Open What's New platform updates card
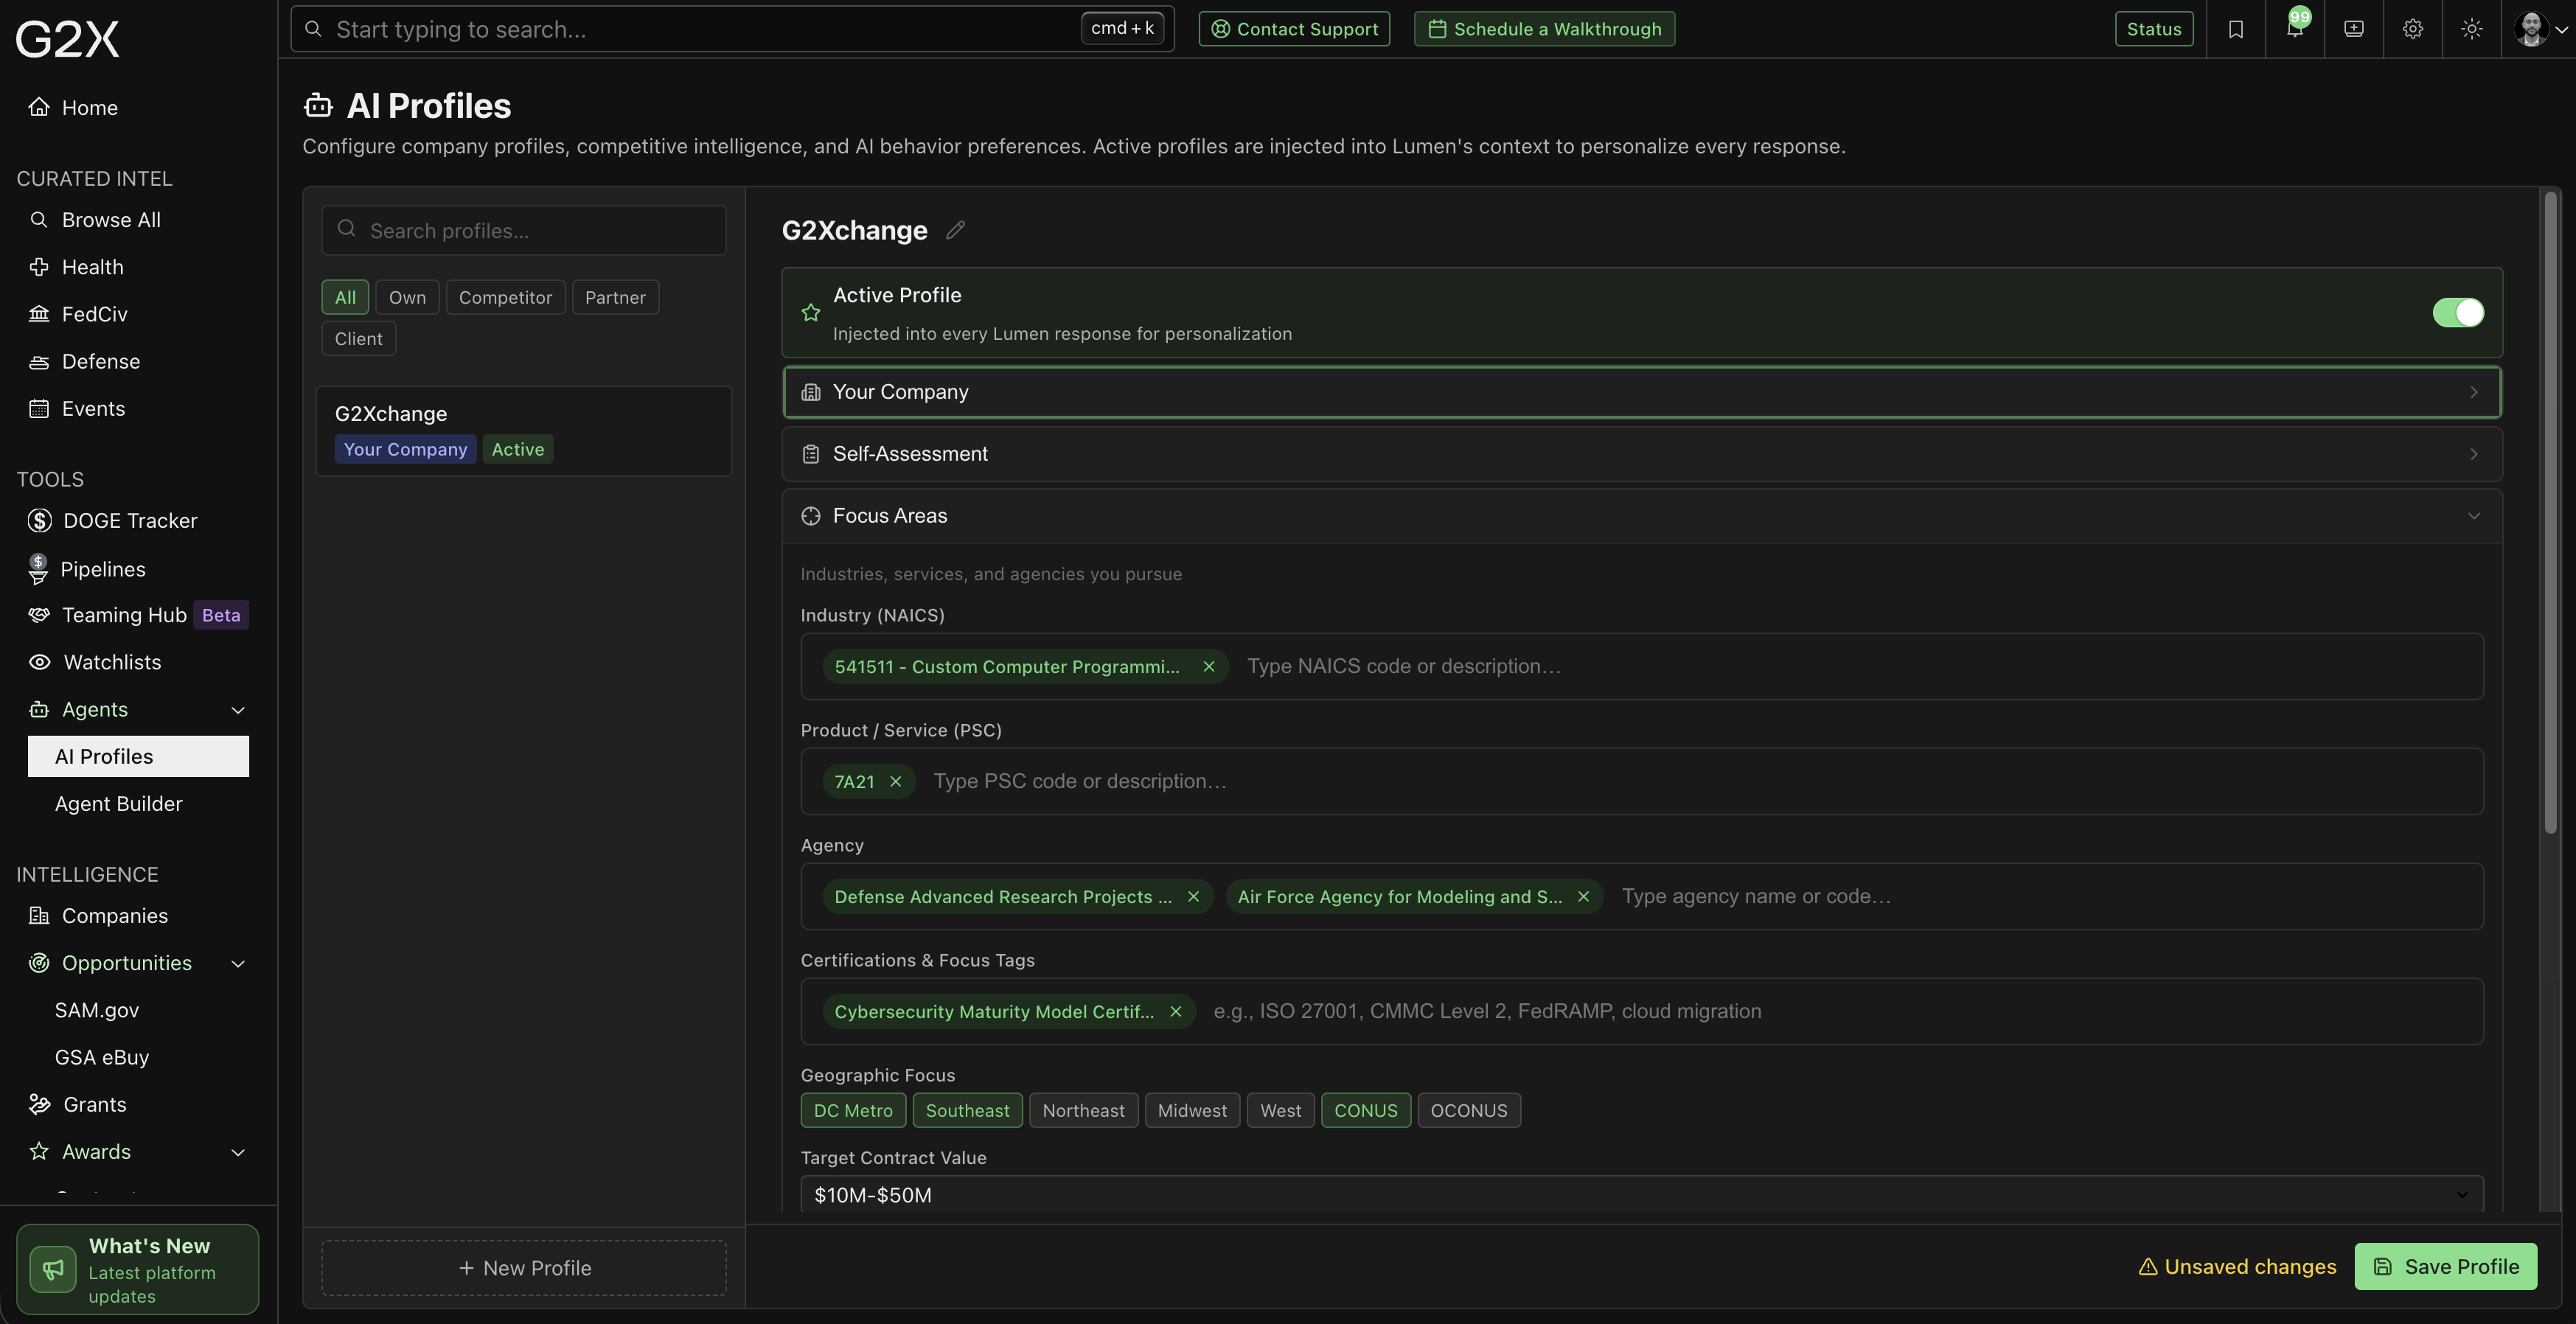2576x1324 pixels. coord(138,1270)
